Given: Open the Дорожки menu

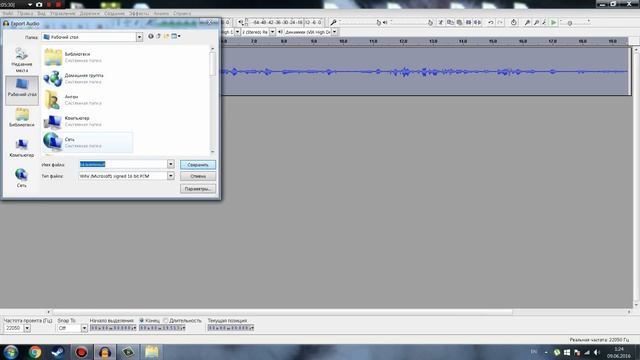Looking at the screenshot, I should pyautogui.click(x=89, y=13).
